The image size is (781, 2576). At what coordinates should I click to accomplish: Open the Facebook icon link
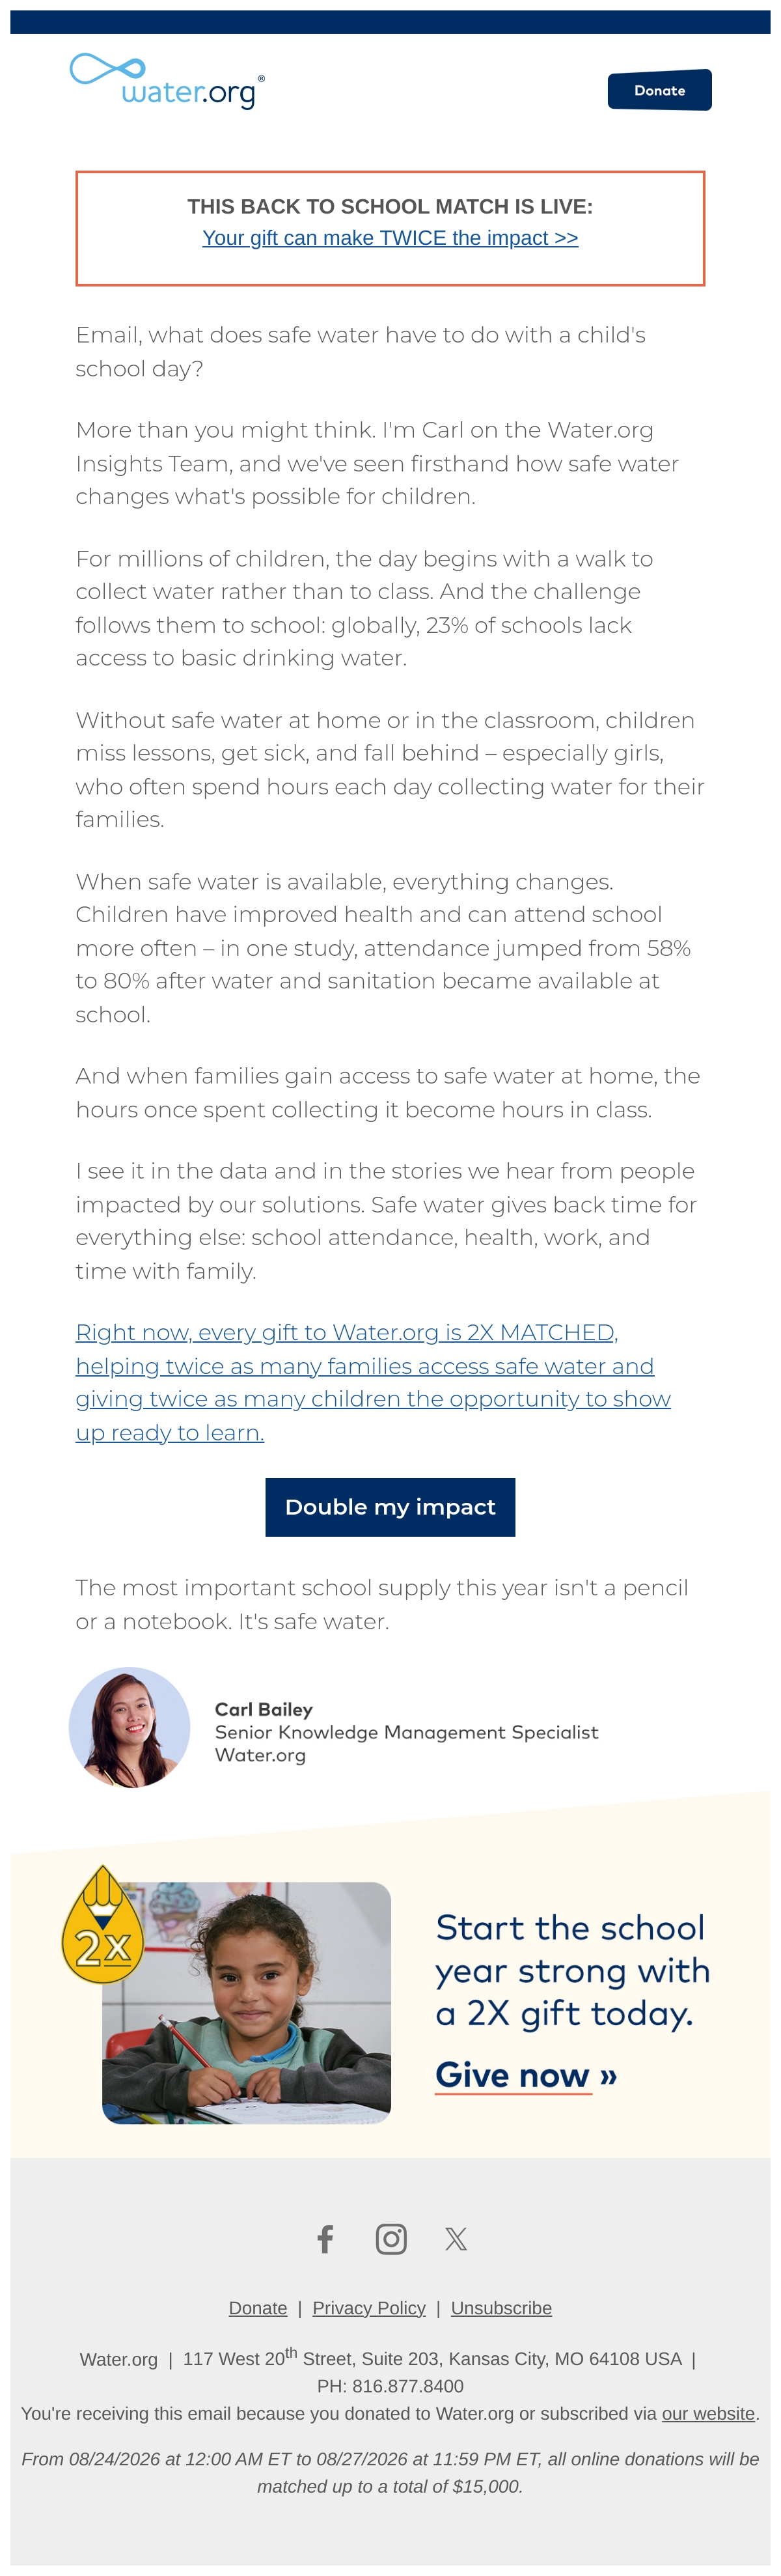(325, 2238)
